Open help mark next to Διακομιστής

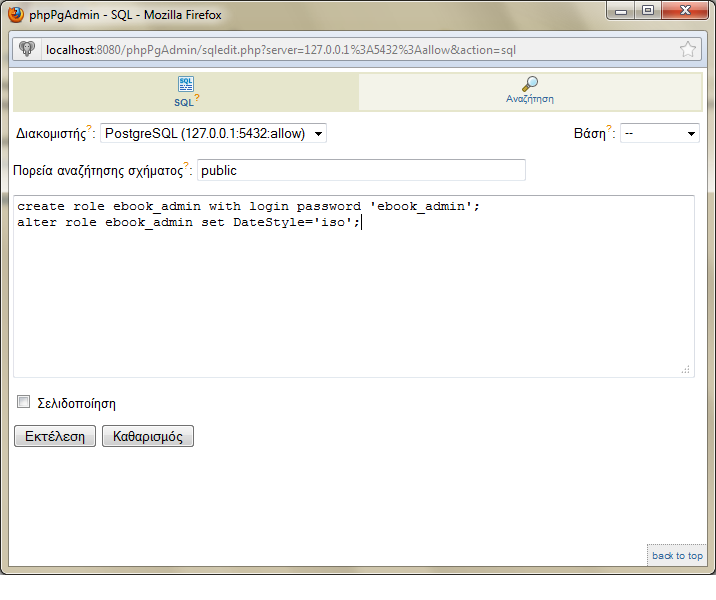pos(89,128)
